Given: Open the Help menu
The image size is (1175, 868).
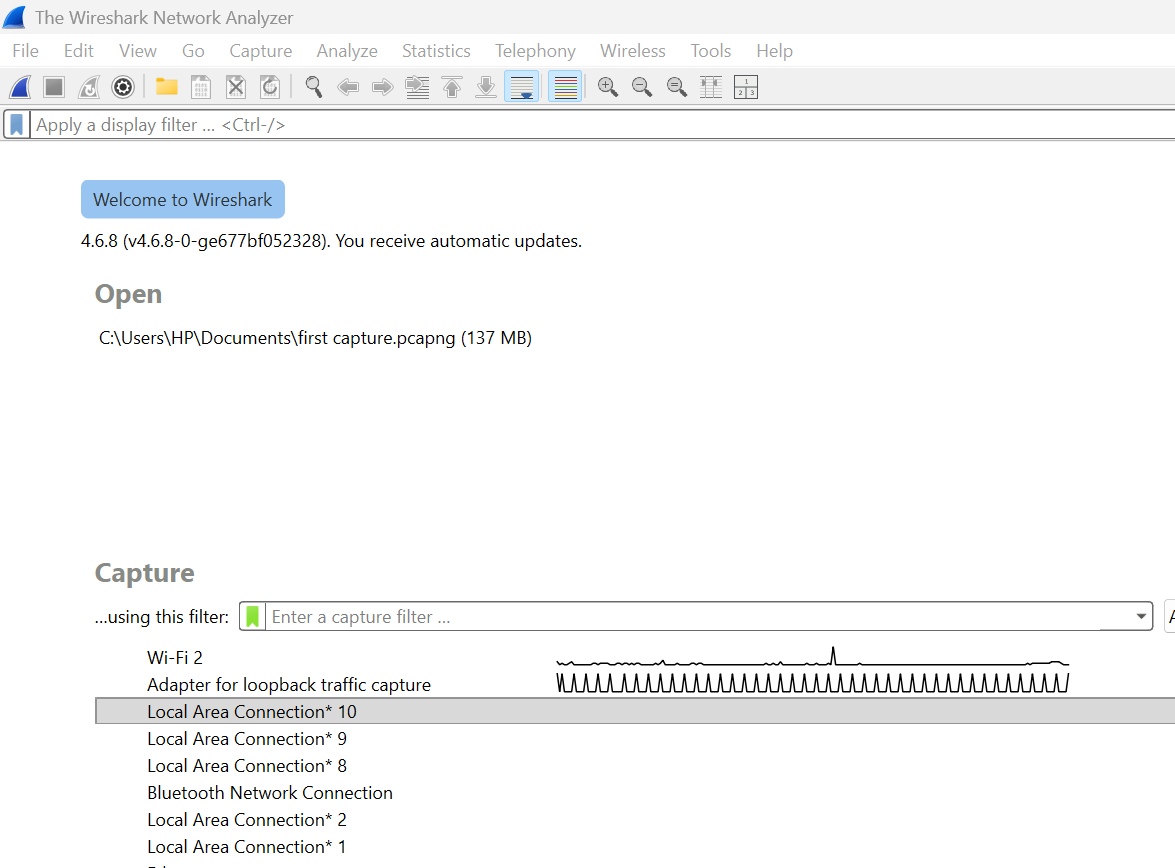Looking at the screenshot, I should click(774, 51).
